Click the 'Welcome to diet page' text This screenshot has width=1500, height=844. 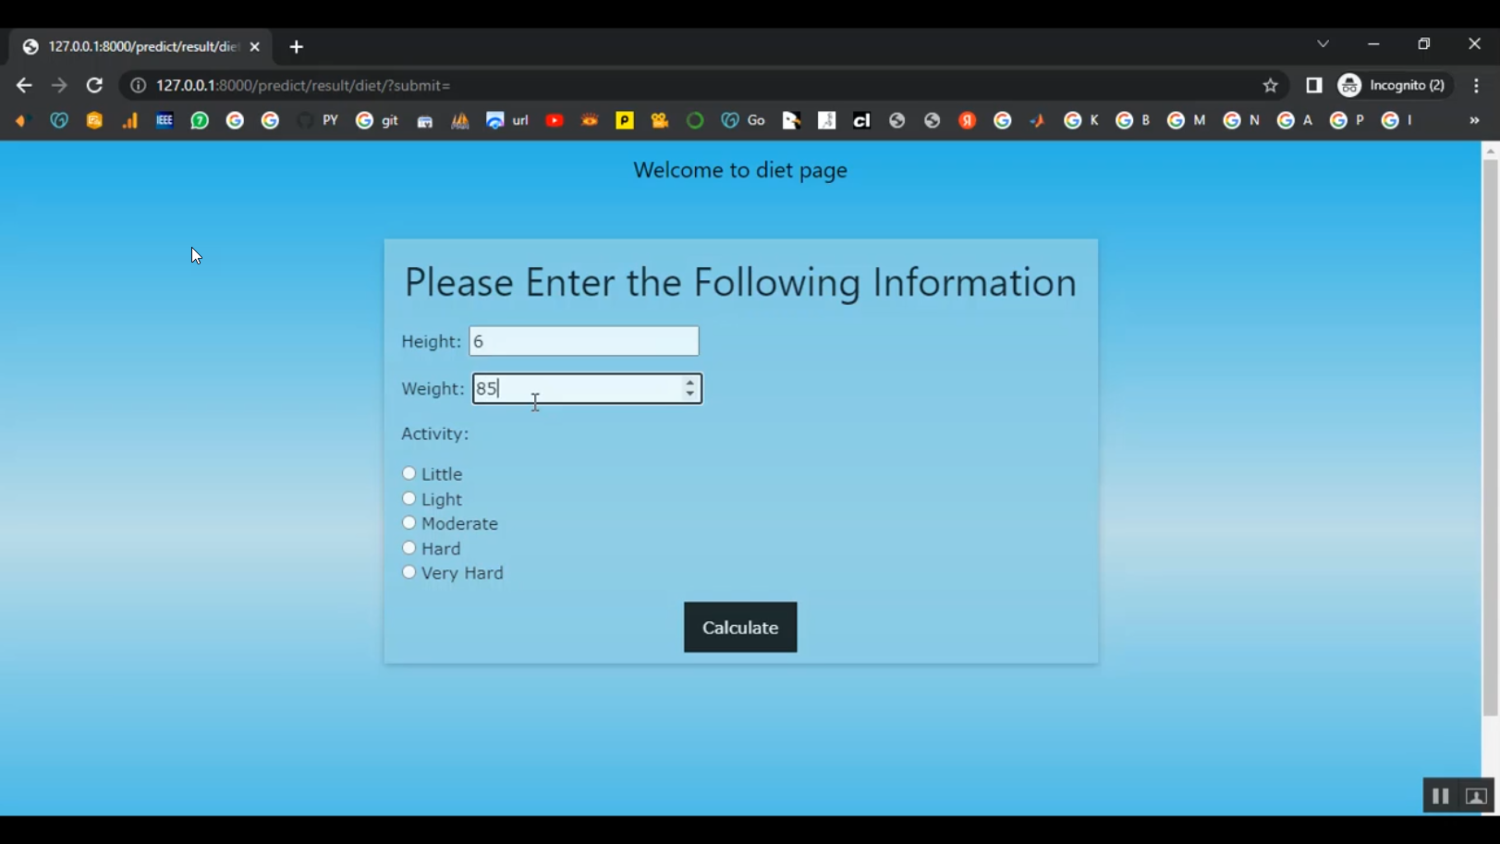click(740, 170)
